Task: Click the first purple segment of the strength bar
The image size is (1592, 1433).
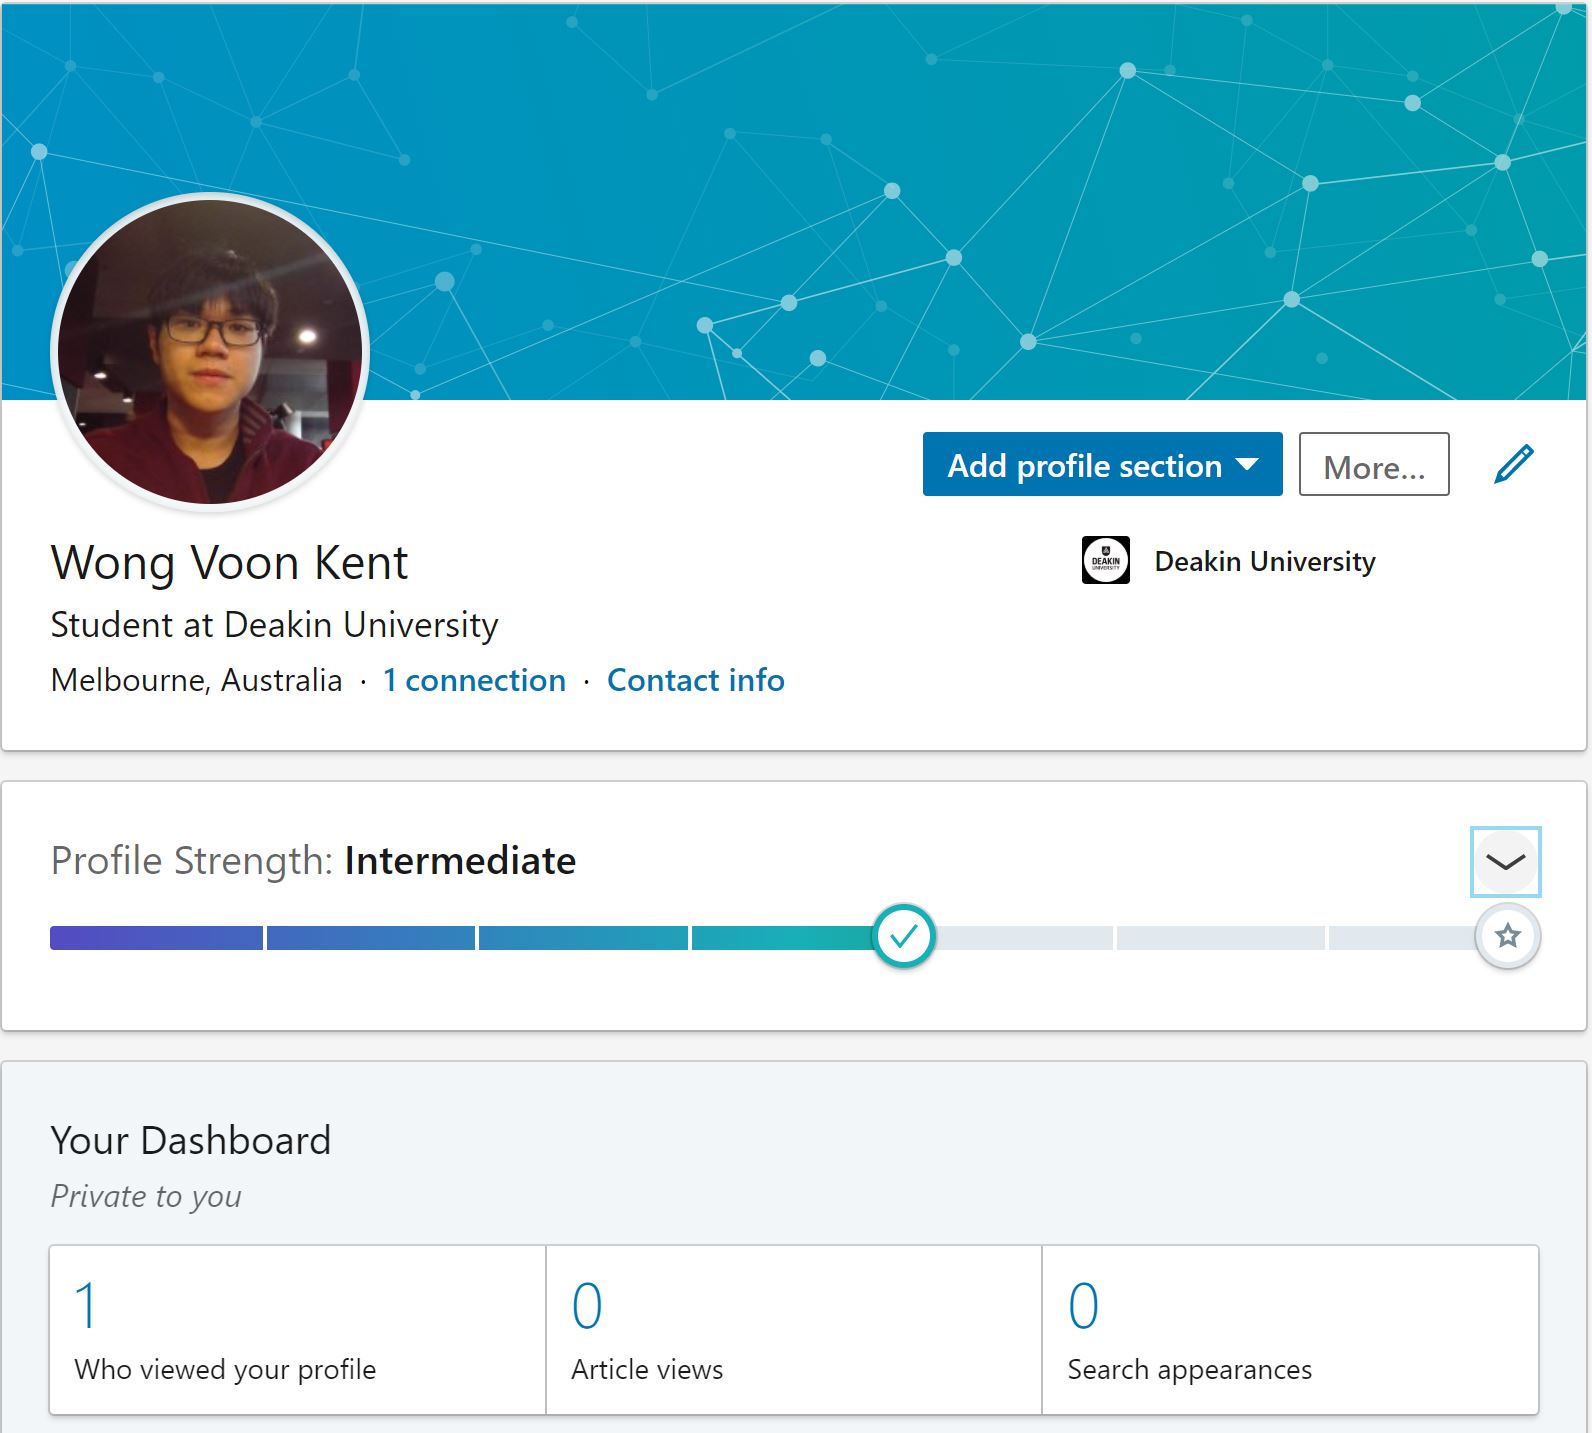Action: pyautogui.click(x=156, y=938)
